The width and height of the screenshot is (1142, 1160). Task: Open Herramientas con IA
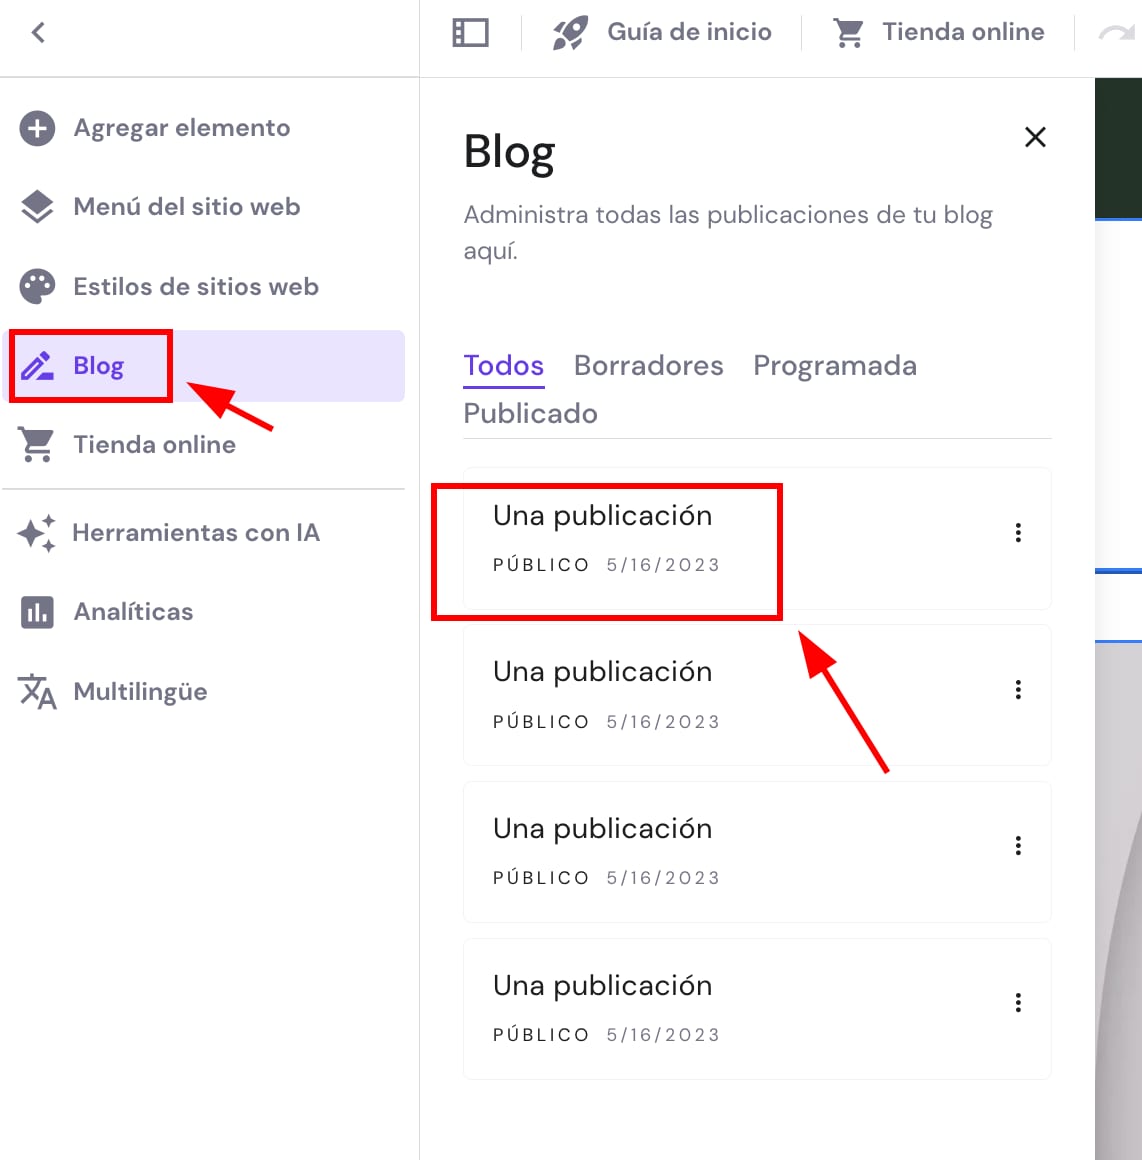click(x=195, y=533)
